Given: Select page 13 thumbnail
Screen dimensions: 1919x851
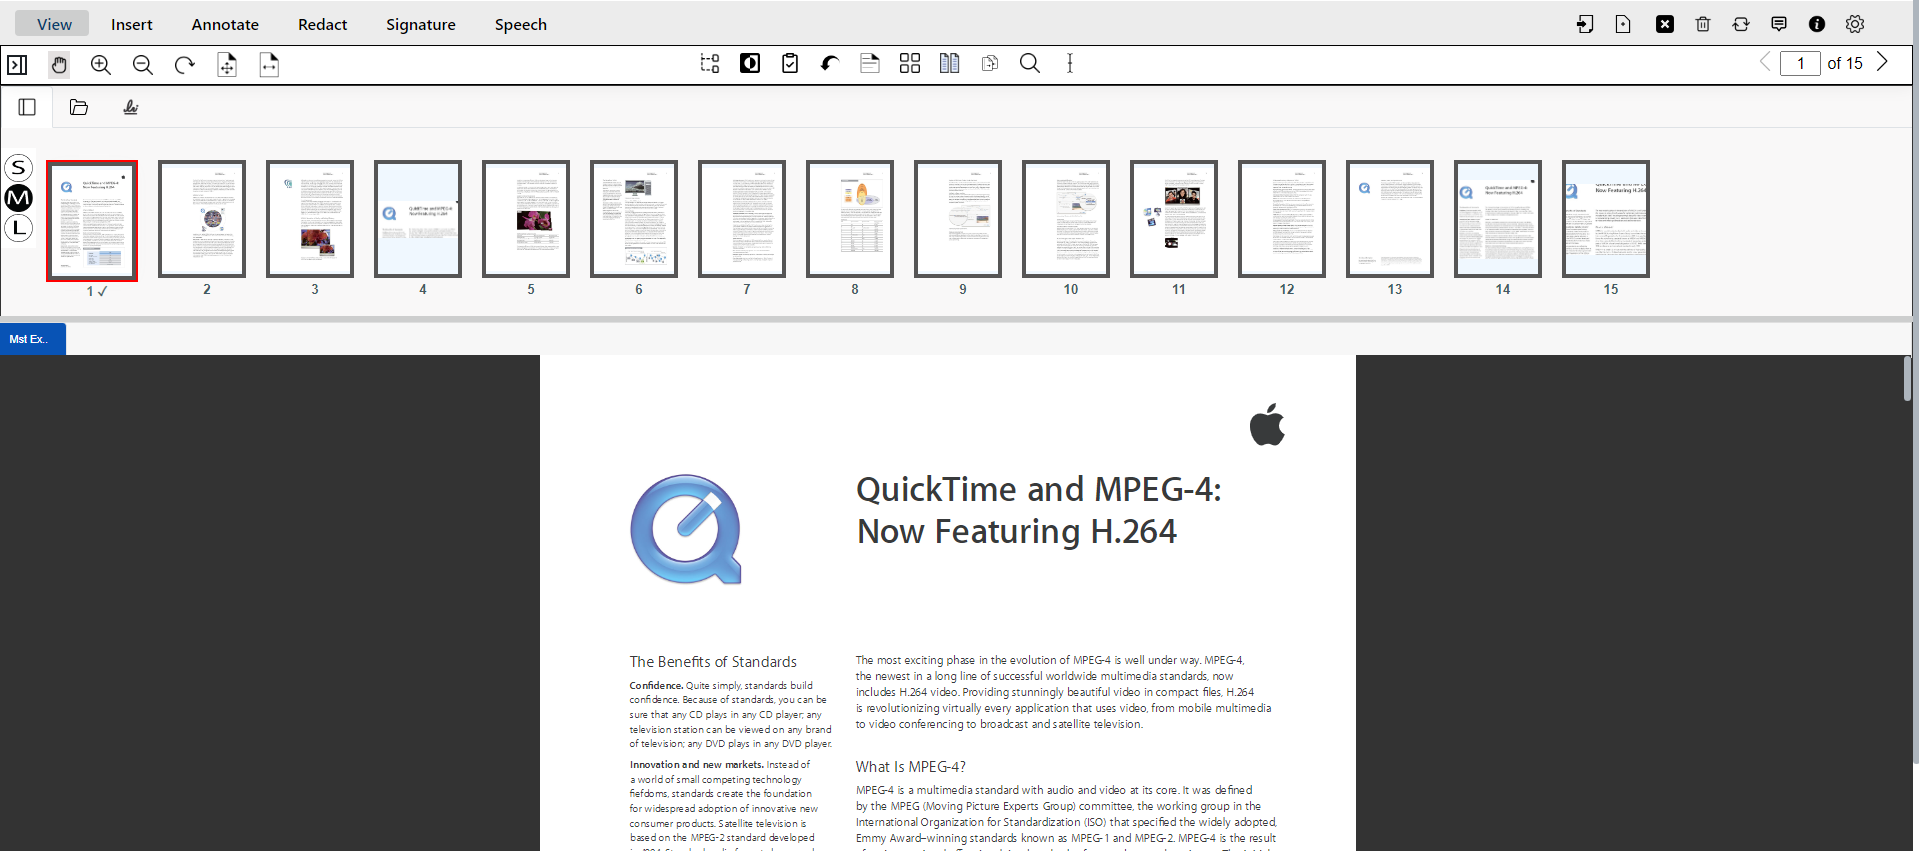Looking at the screenshot, I should pyautogui.click(x=1390, y=219).
